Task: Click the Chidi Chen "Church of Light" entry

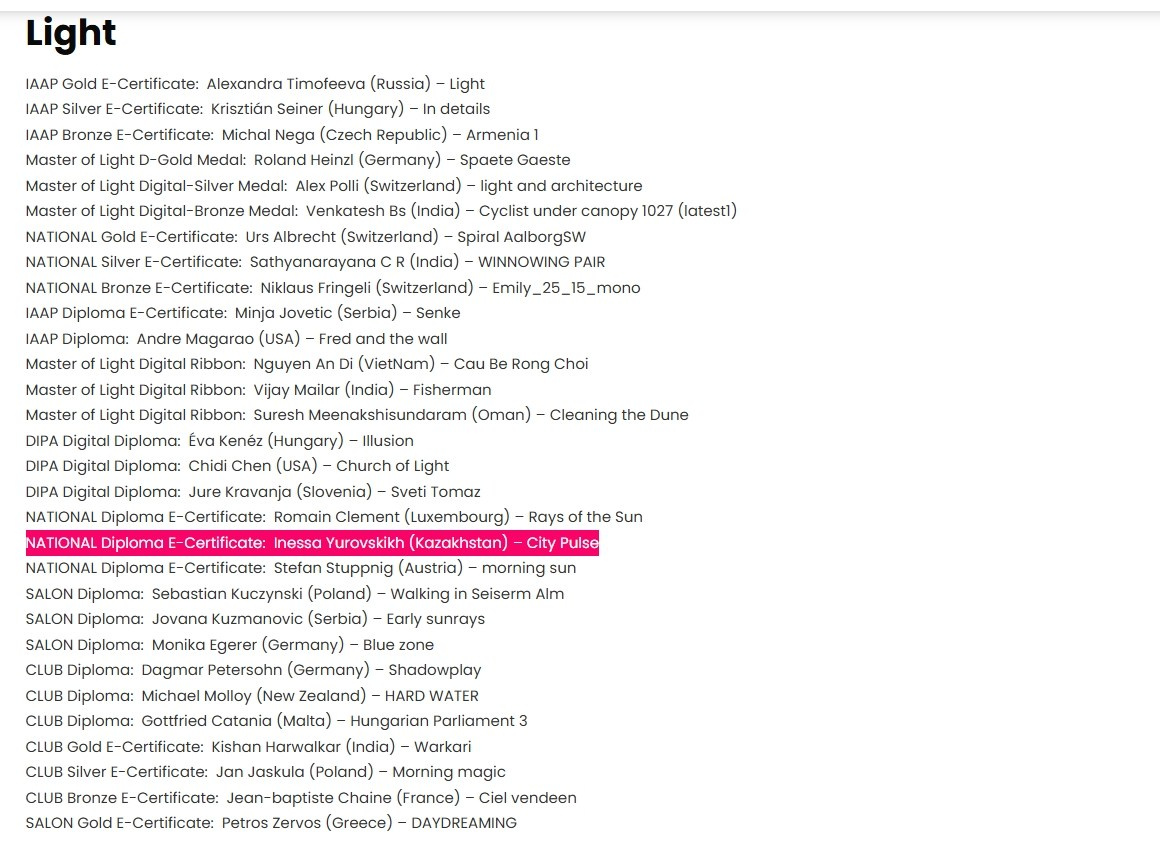Action: coord(237,466)
